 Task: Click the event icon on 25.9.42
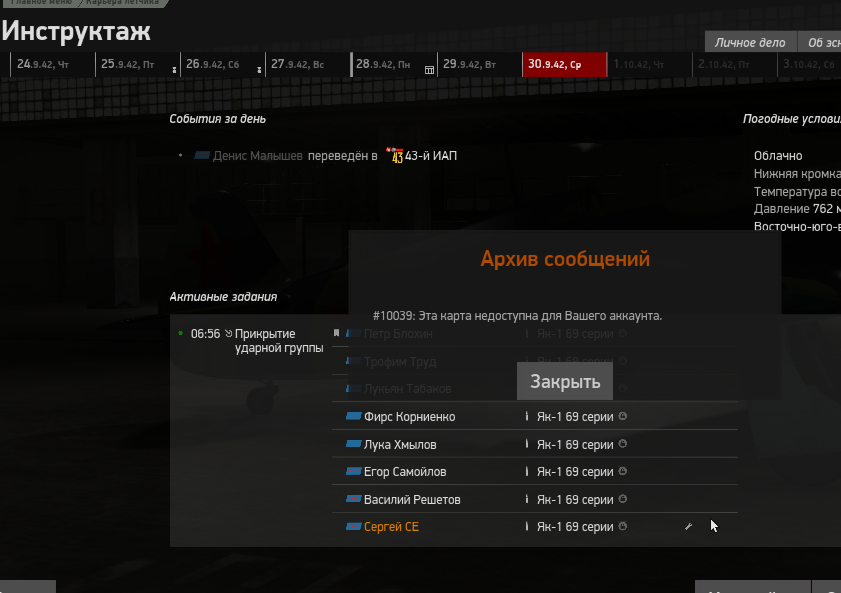click(x=174, y=70)
